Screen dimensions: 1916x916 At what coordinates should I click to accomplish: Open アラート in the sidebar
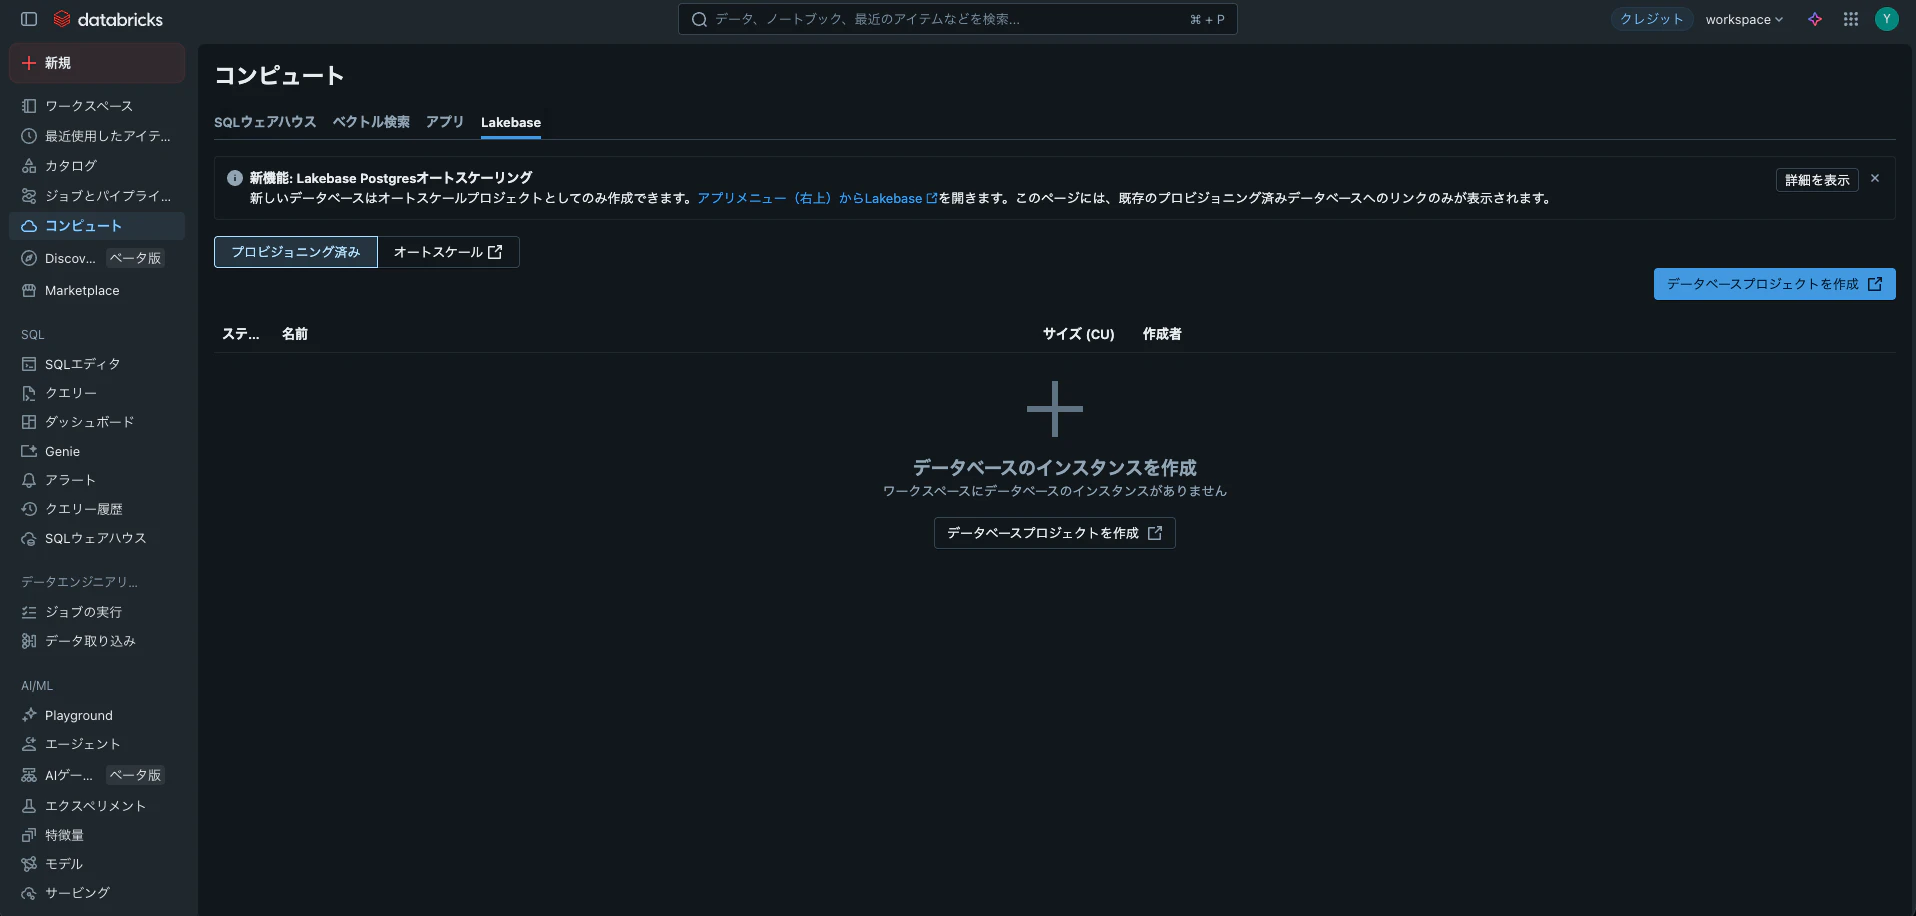click(x=97, y=480)
